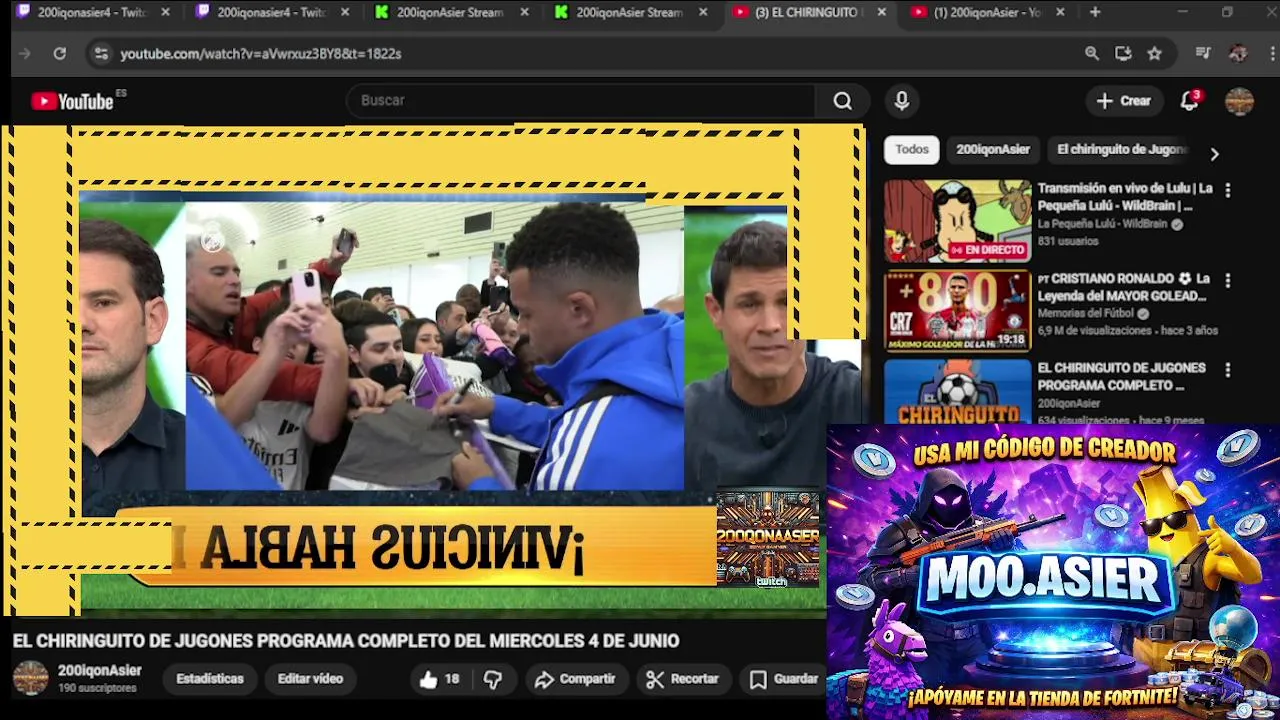The image size is (1280, 720).
Task: Reload the page in the browser
Action: point(60,54)
